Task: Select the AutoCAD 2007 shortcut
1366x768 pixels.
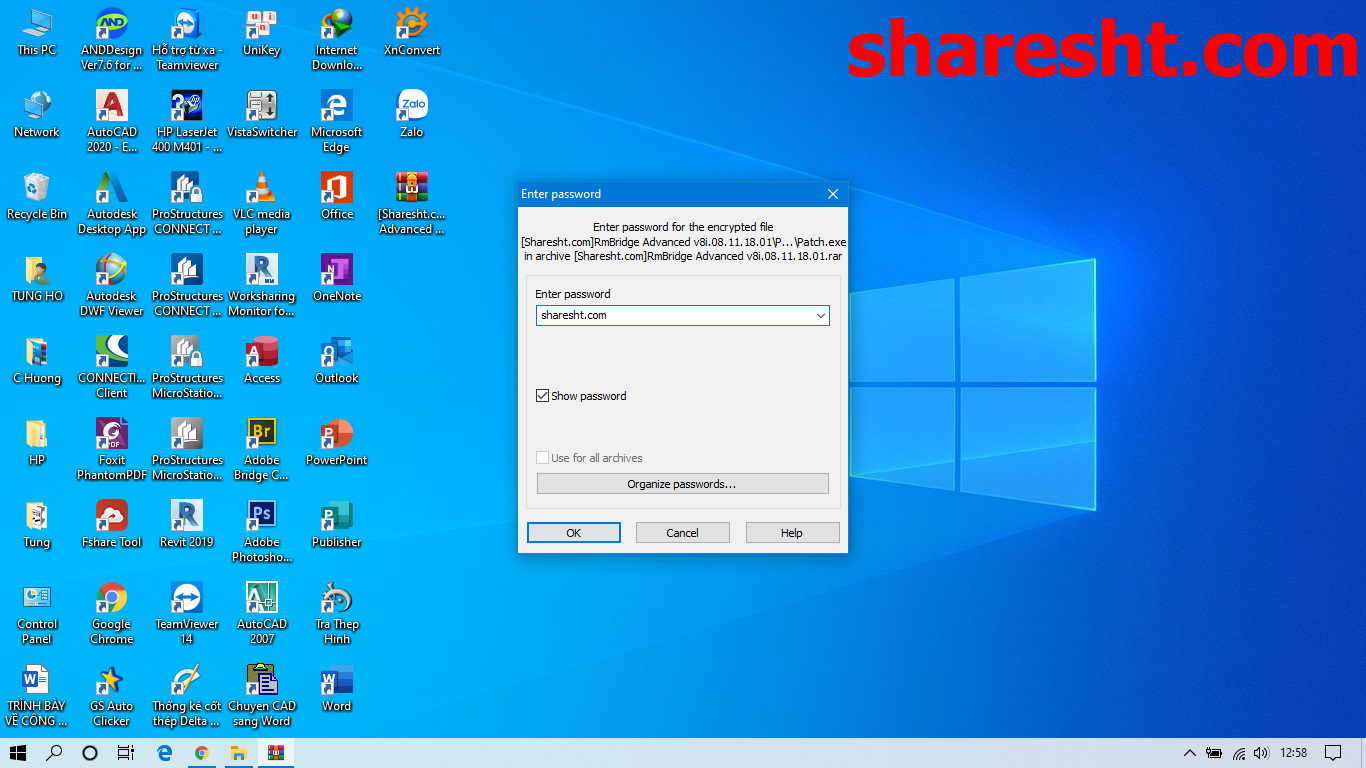Action: coord(262,613)
